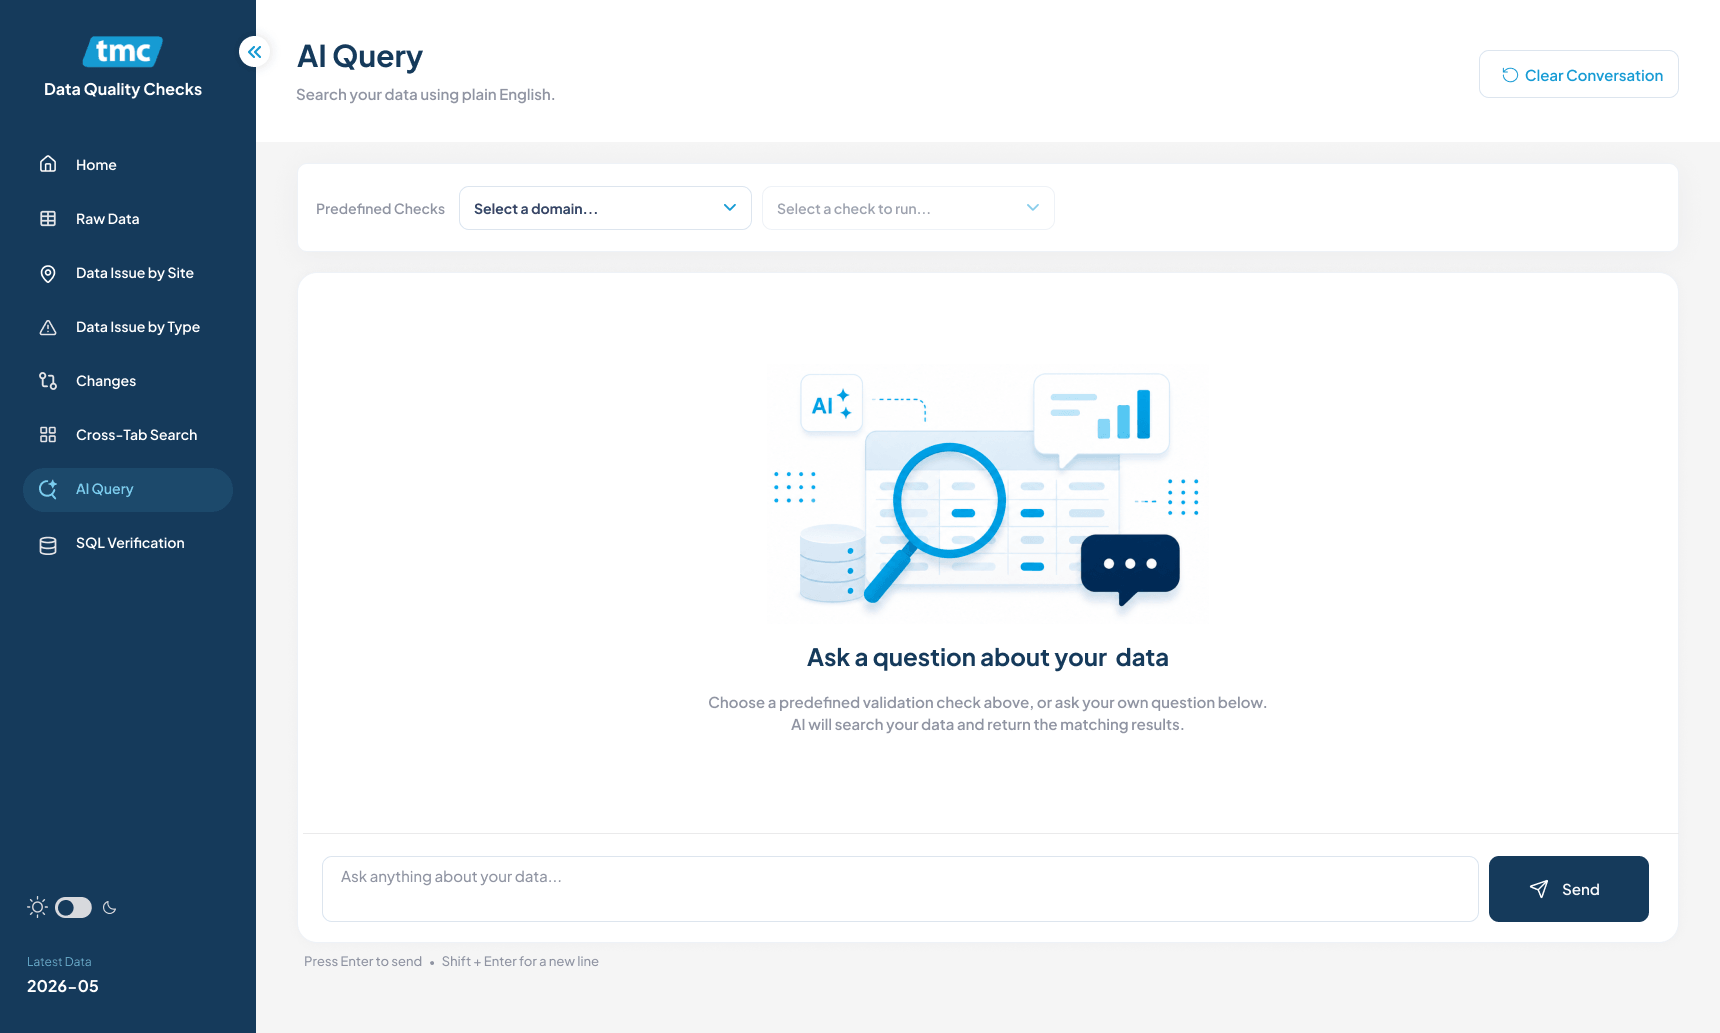Open SQL Verification page

pyautogui.click(x=128, y=544)
